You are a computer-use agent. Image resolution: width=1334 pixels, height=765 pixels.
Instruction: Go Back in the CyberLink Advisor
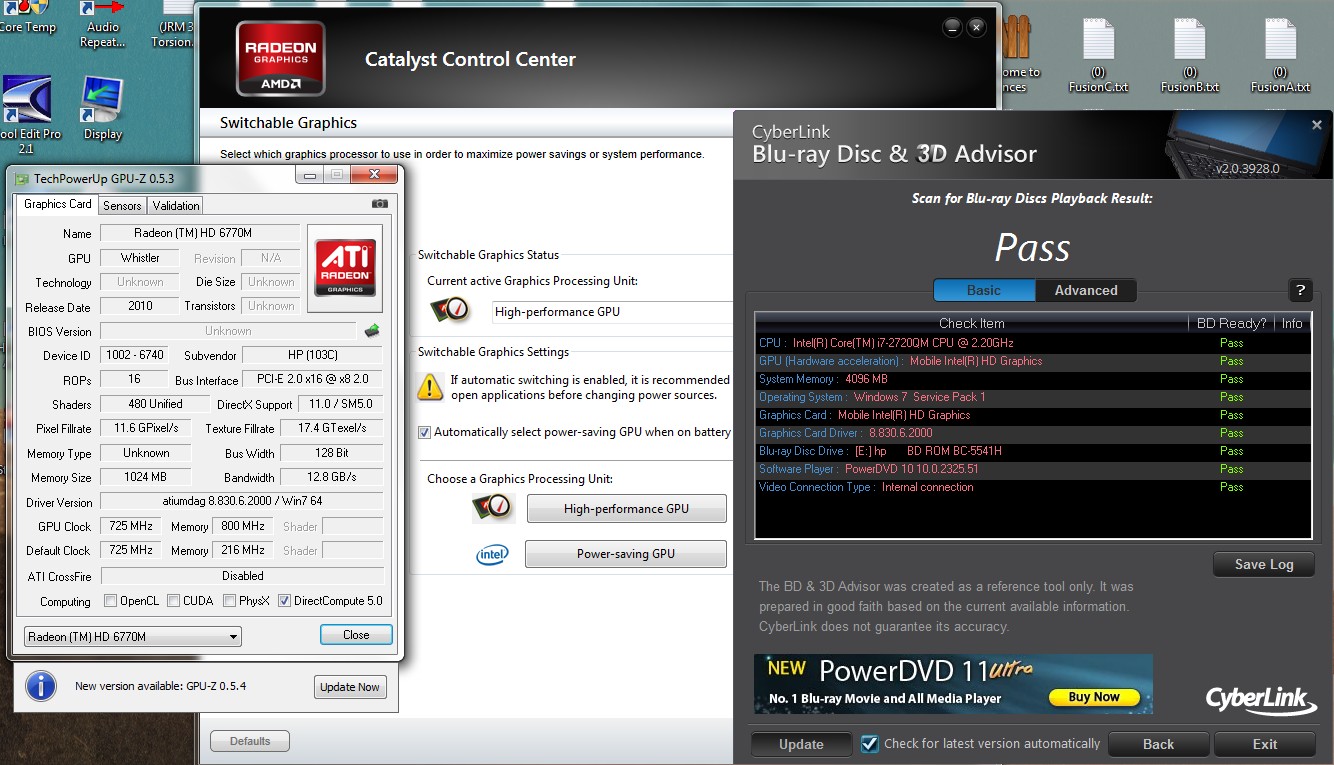[1159, 744]
